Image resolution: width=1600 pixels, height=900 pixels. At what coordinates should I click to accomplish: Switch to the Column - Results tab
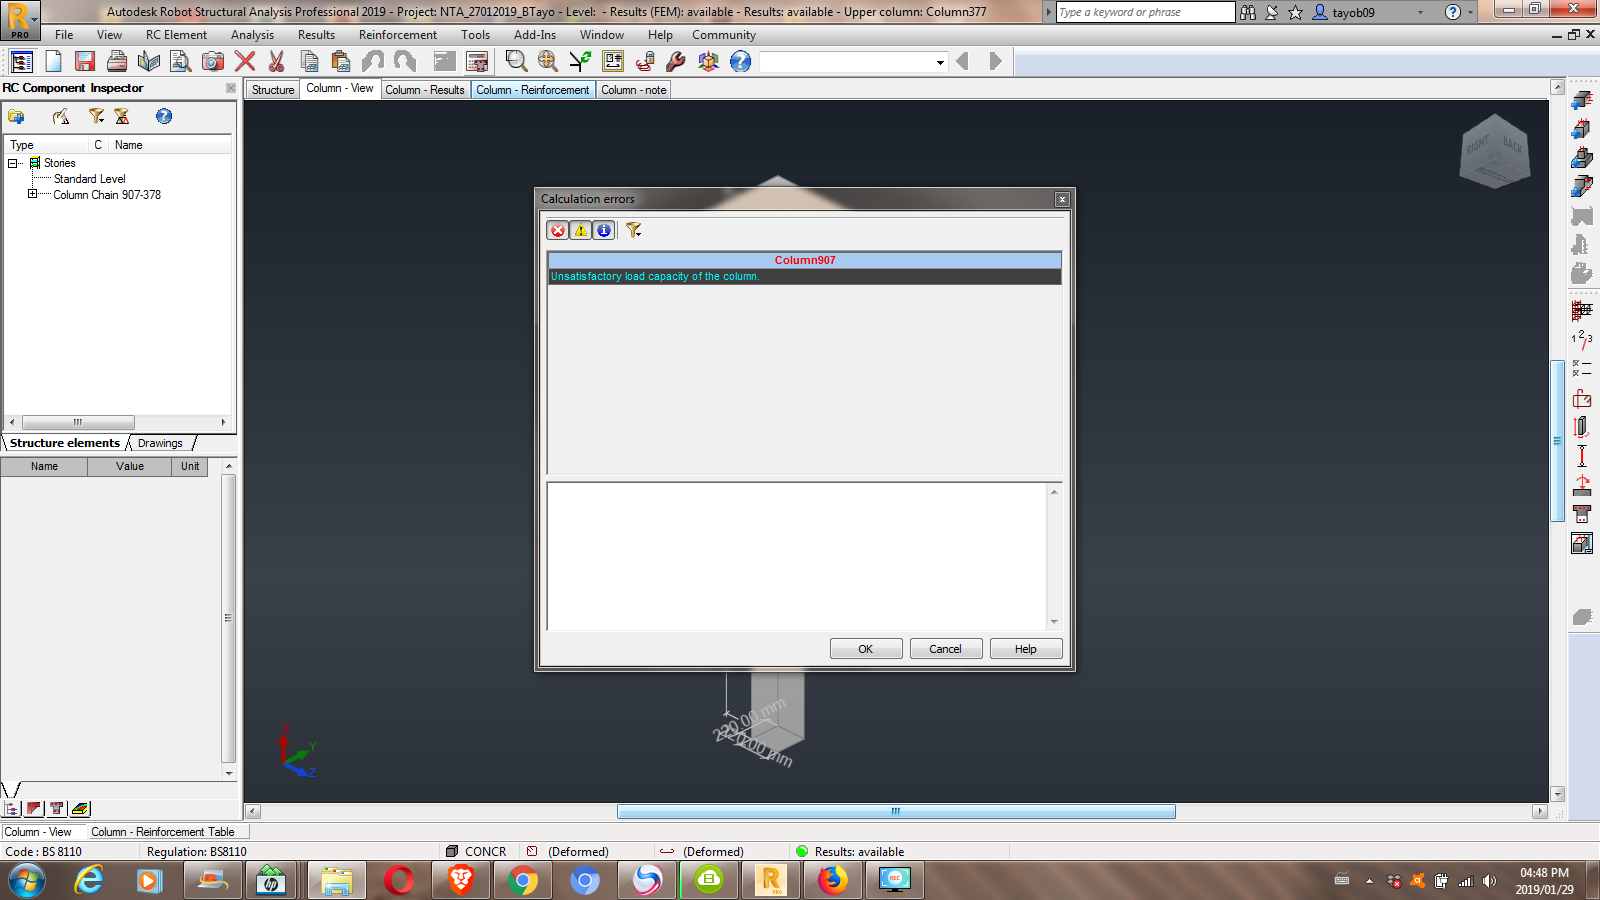click(x=424, y=89)
